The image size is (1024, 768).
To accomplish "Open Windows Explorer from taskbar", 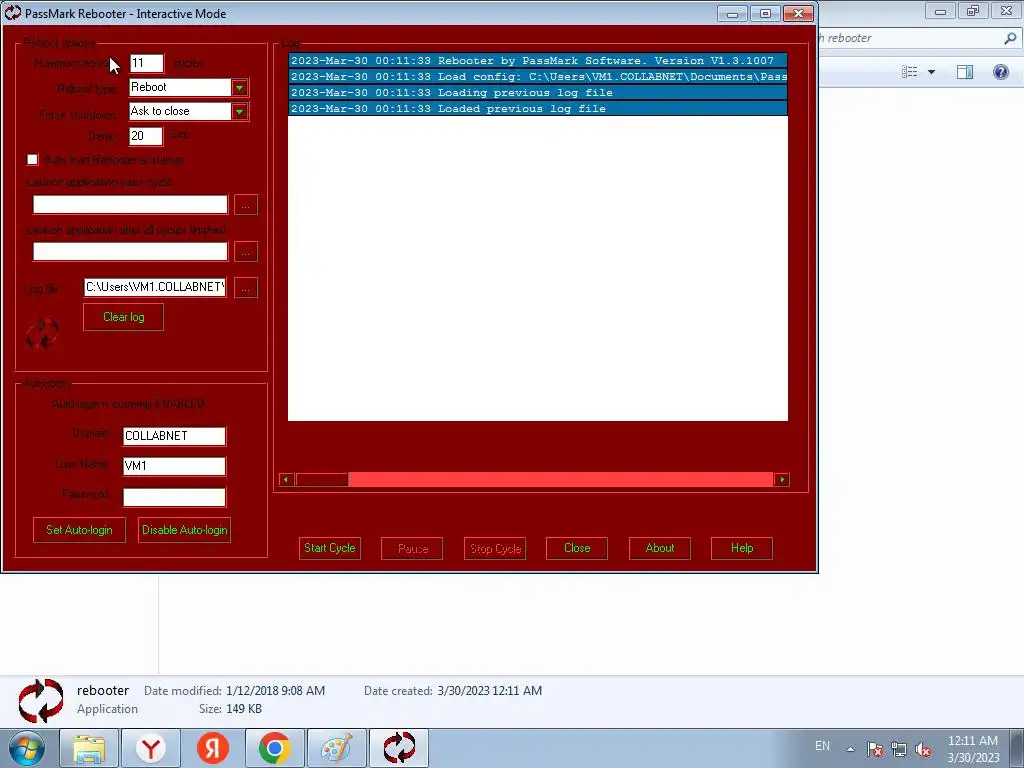I will [89, 748].
